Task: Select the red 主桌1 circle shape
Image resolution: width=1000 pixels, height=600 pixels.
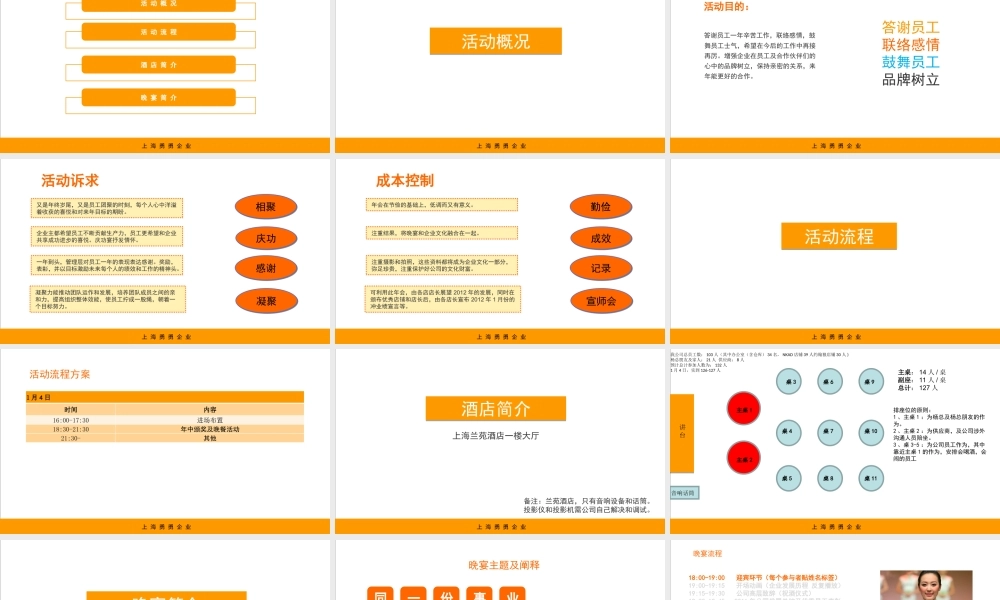Action: click(x=743, y=409)
